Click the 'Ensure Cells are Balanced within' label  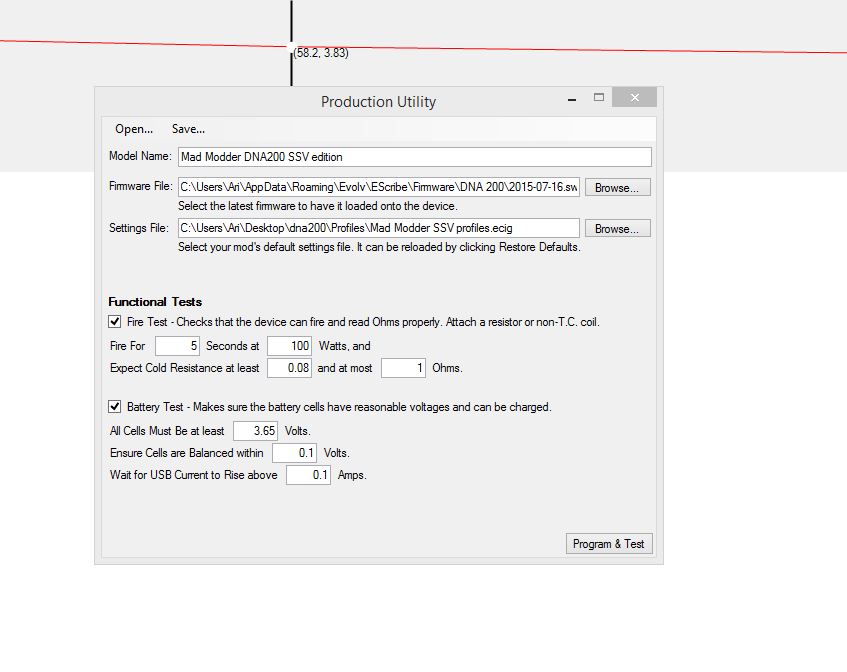(186, 453)
